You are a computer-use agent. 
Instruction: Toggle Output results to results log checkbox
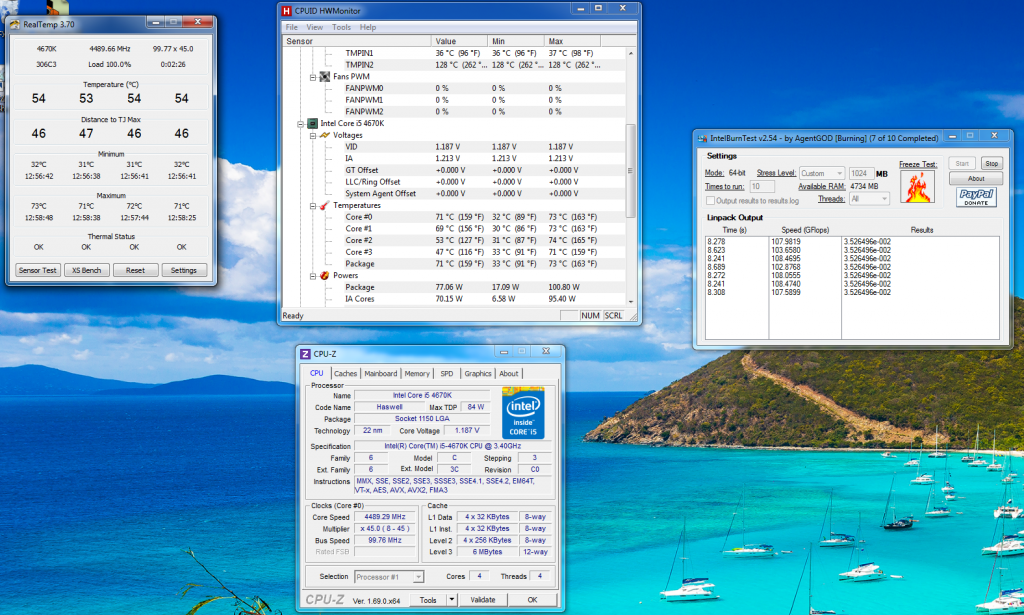(x=710, y=200)
